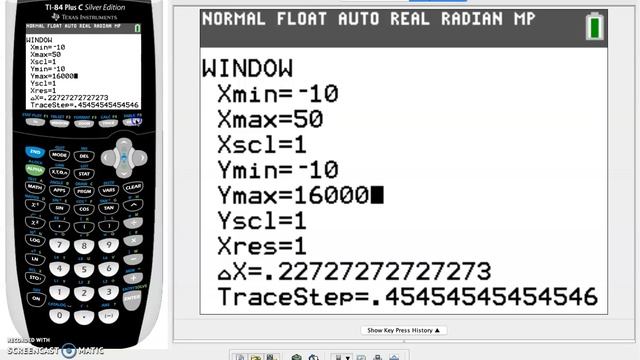Click the division key
Screen dimensions: 640x360
click(133, 222)
